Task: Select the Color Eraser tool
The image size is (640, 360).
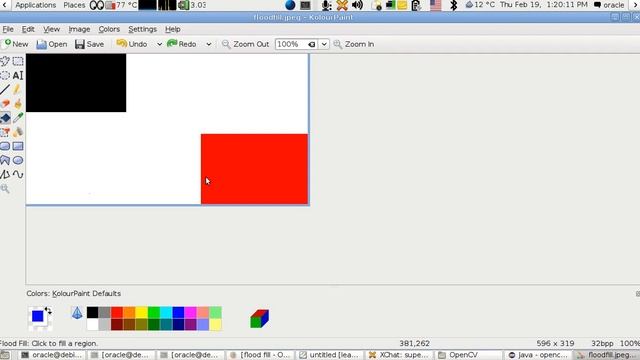Action: (x=5, y=132)
